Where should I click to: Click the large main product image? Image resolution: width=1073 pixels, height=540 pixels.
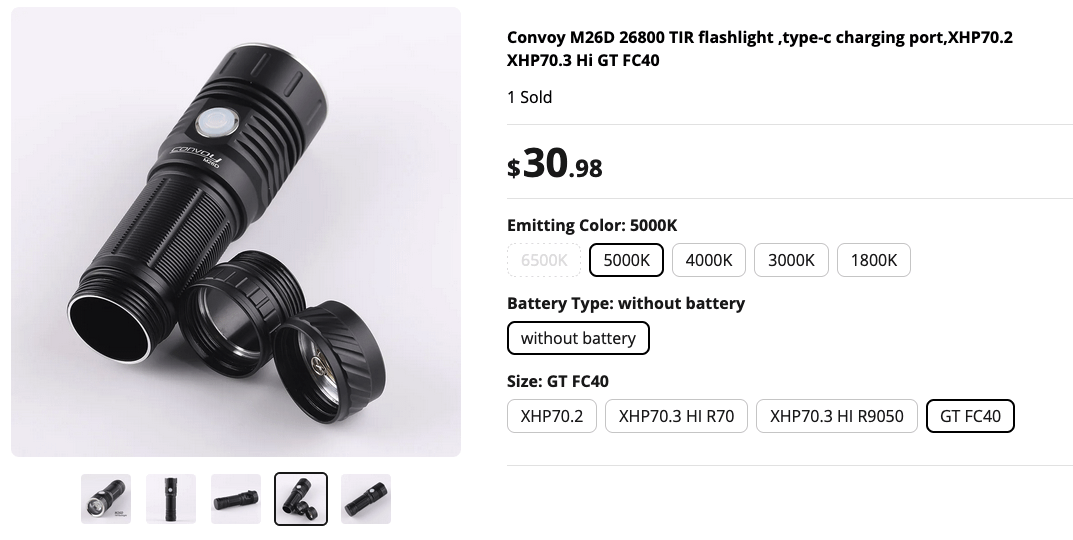pos(236,232)
